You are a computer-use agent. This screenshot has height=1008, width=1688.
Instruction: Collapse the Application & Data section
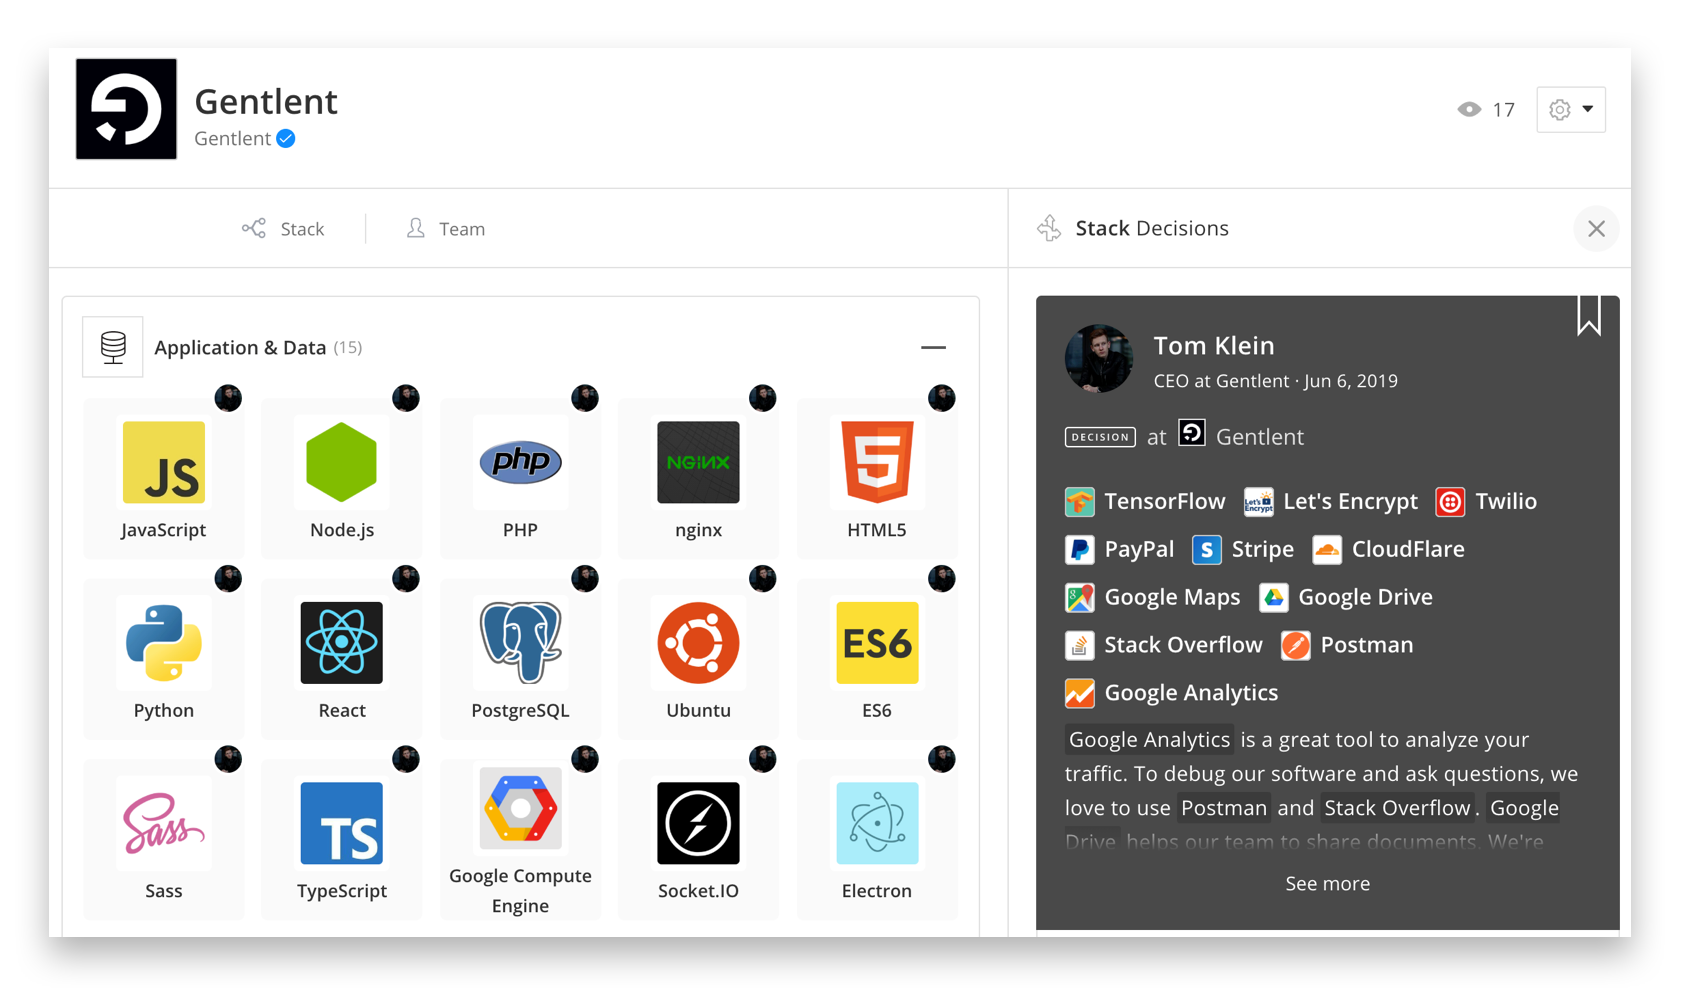[x=933, y=347]
